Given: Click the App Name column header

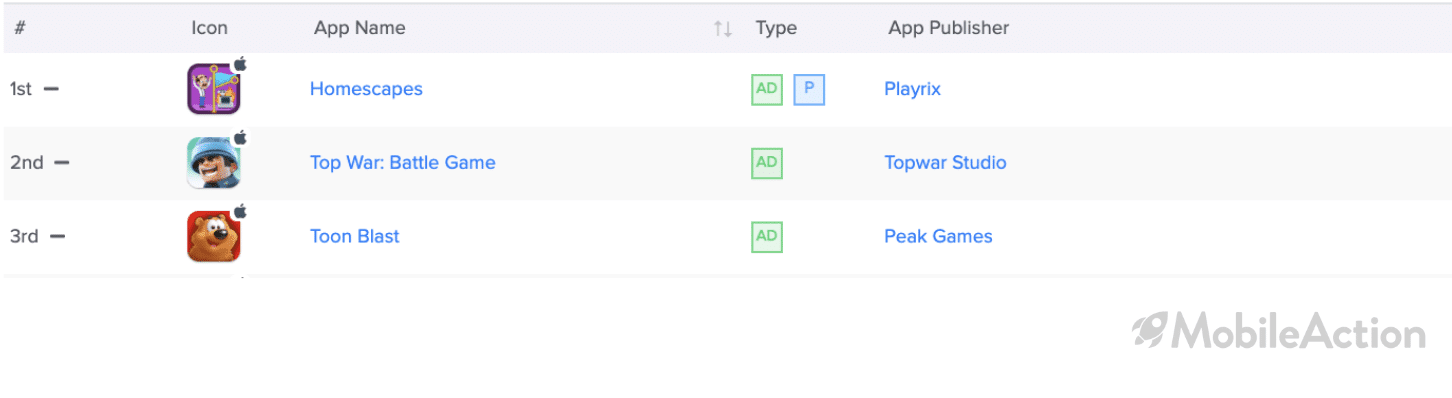Looking at the screenshot, I should click(x=360, y=28).
